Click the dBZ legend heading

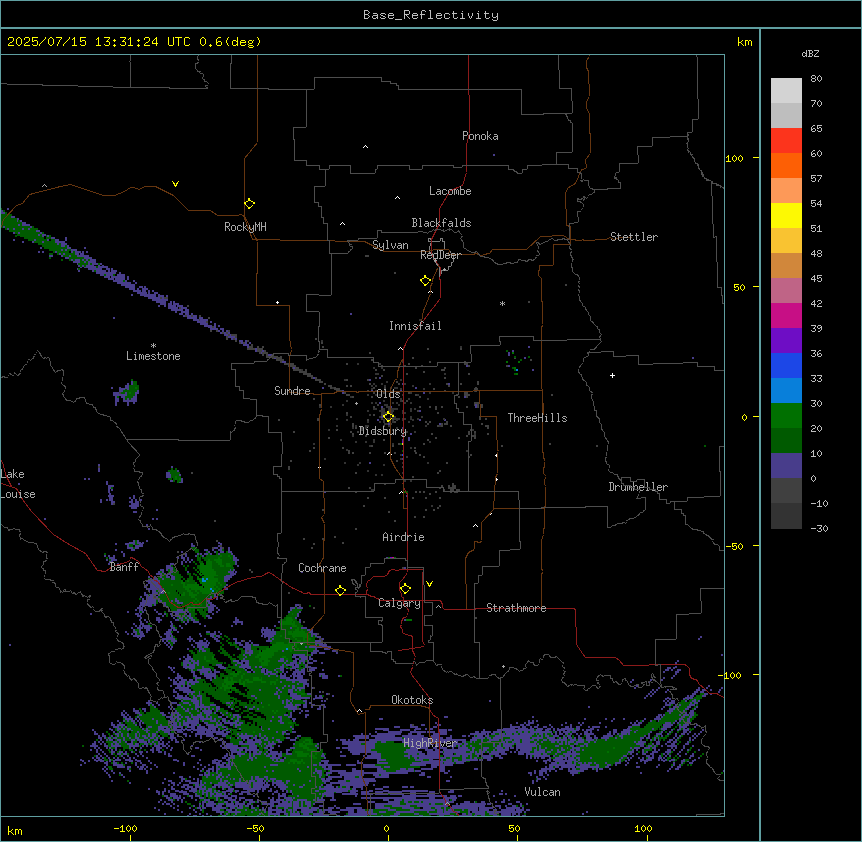[810, 54]
